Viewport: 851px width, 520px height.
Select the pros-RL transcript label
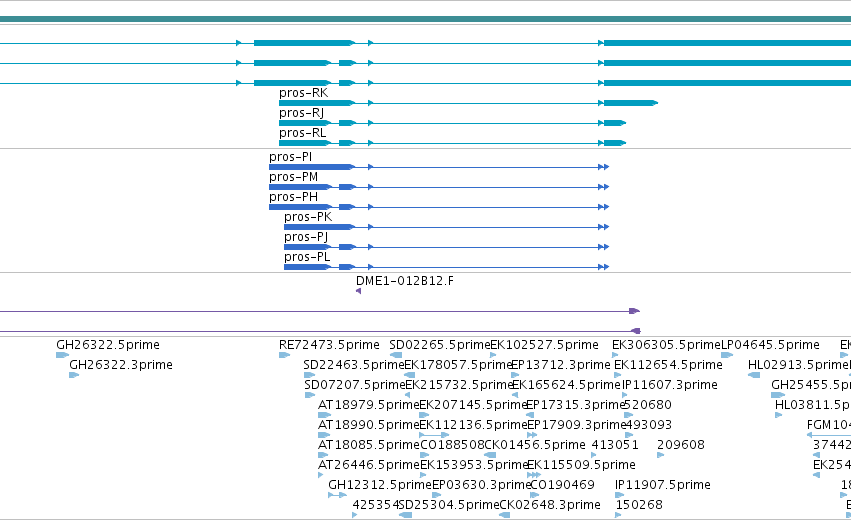pos(302,133)
